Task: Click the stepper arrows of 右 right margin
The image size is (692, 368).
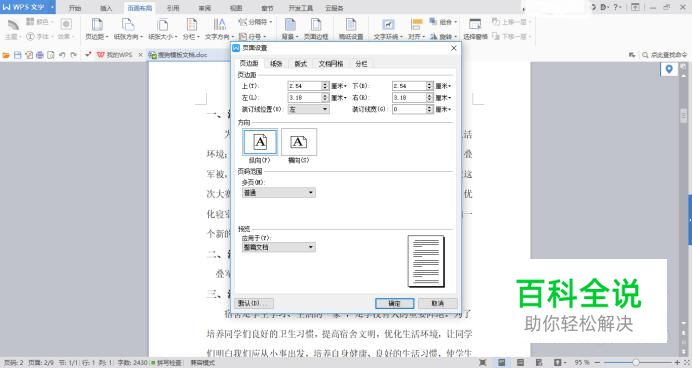Action: point(429,98)
